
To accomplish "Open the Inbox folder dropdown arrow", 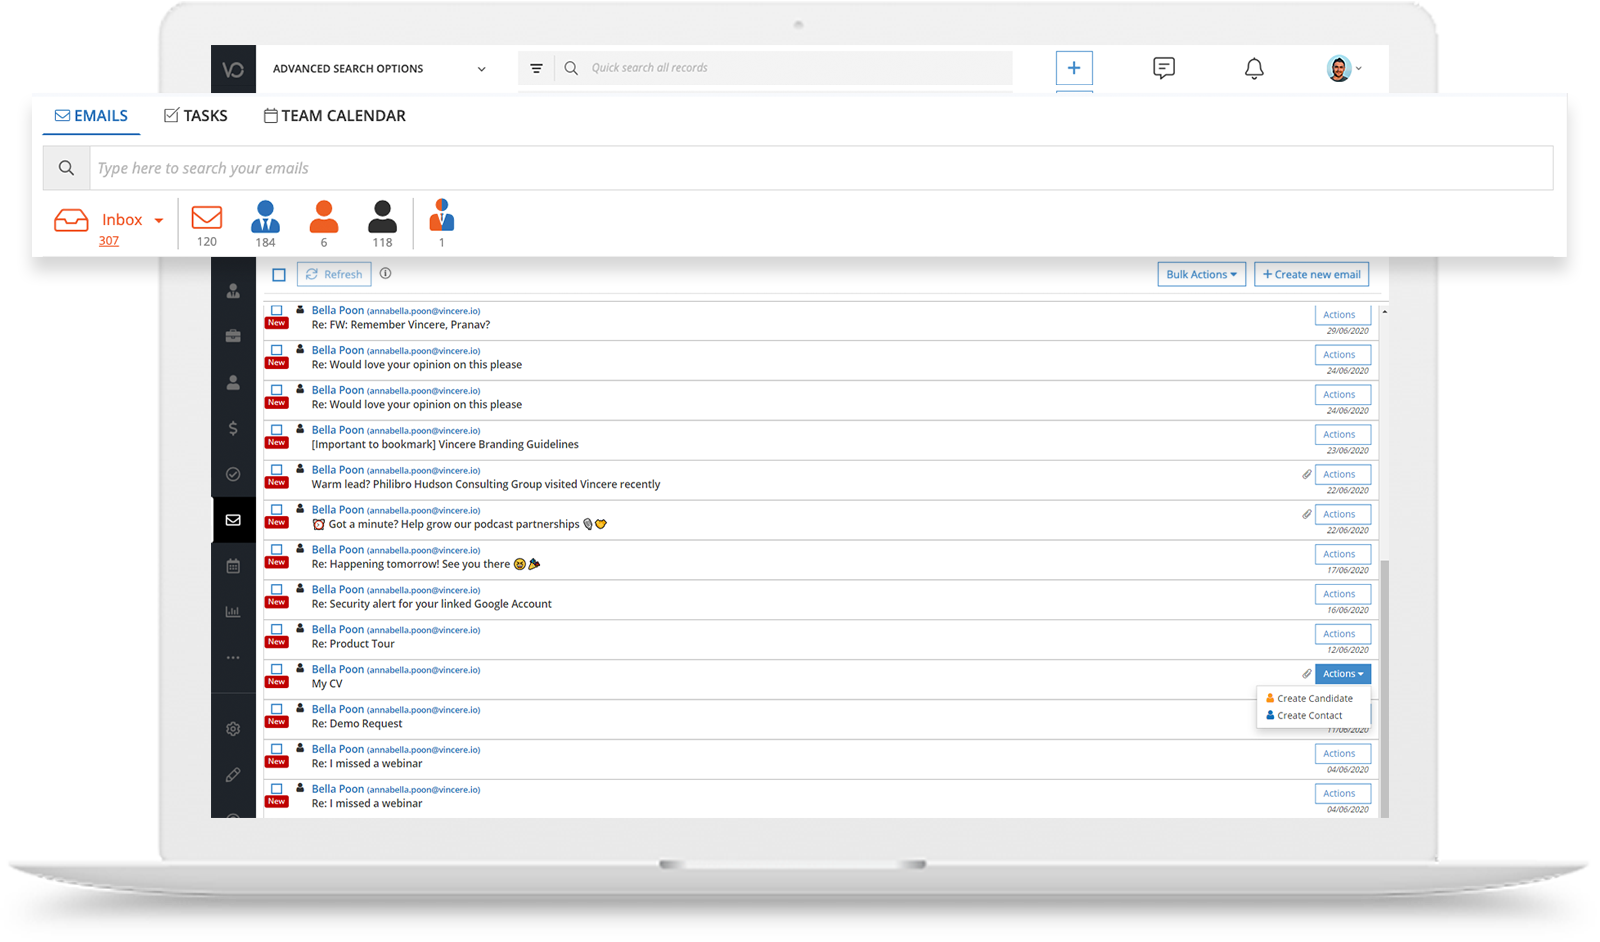I will coord(159,220).
